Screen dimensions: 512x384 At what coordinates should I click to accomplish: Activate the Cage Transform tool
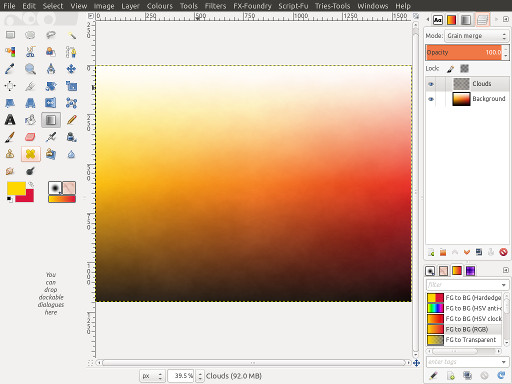71,103
